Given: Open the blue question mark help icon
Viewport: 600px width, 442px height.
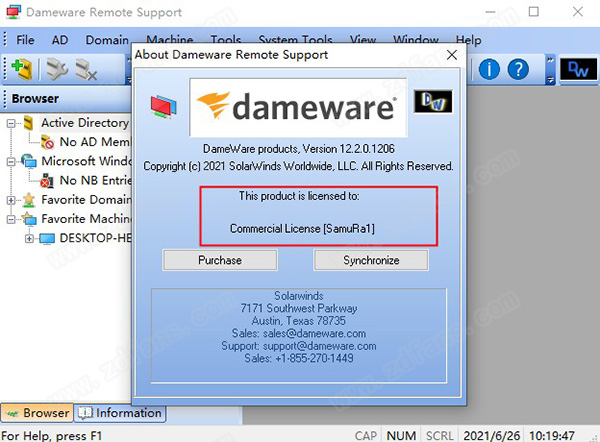Looking at the screenshot, I should tap(518, 69).
